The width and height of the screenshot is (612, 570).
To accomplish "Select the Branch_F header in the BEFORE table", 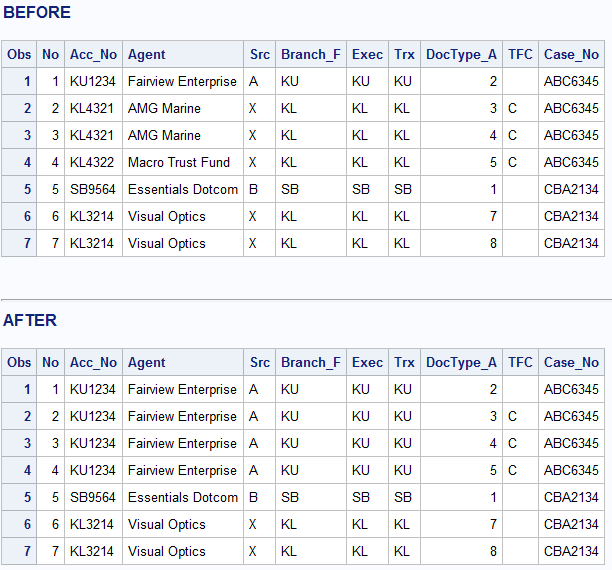I will pos(310,54).
